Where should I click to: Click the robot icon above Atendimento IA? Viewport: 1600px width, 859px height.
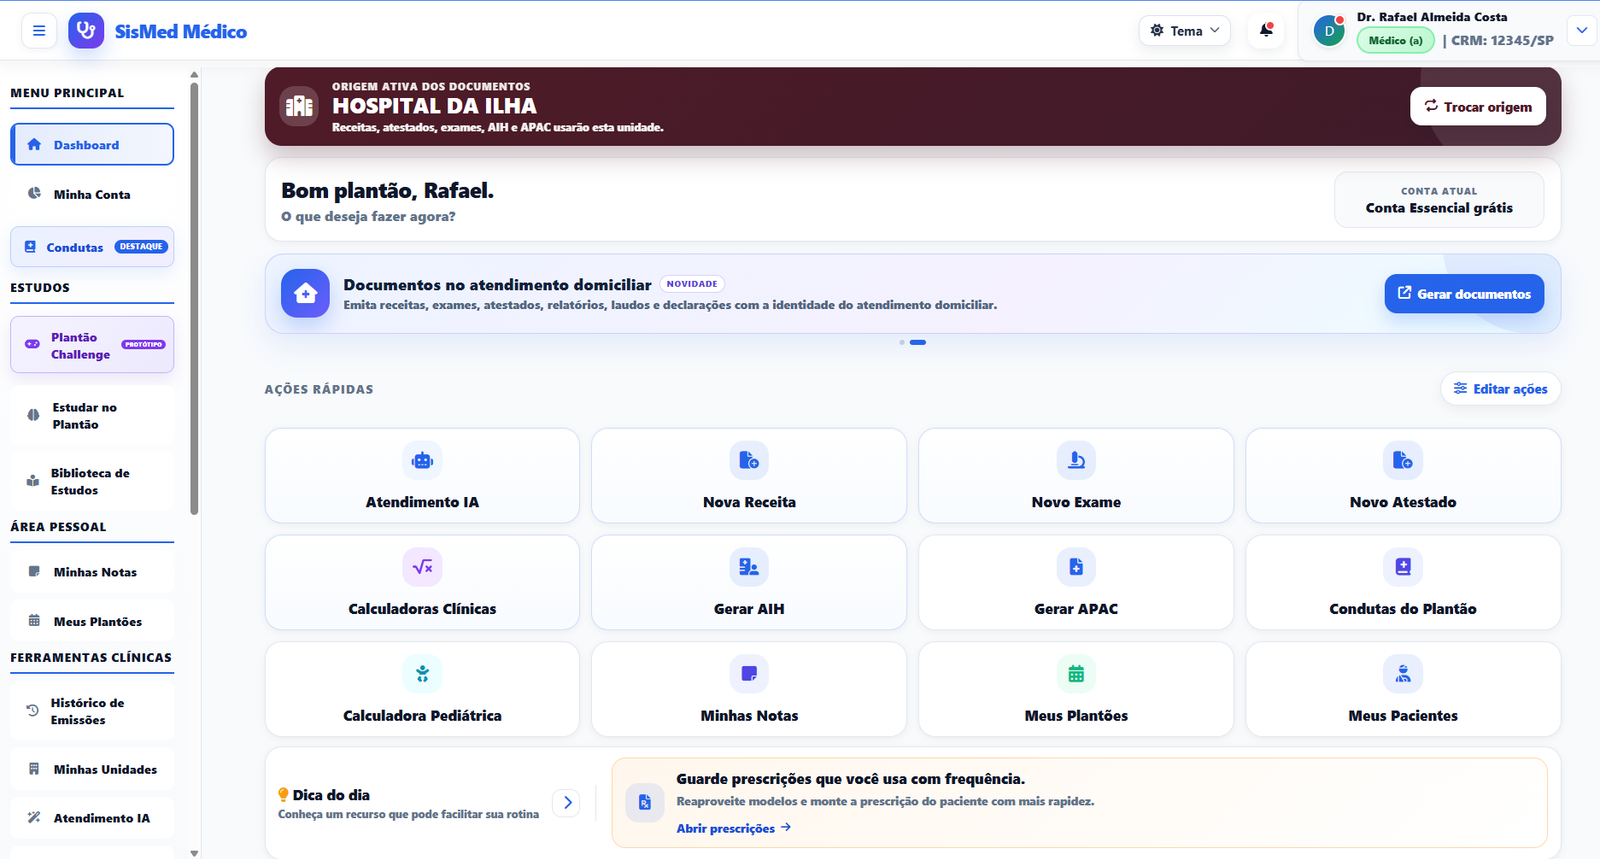point(422,460)
